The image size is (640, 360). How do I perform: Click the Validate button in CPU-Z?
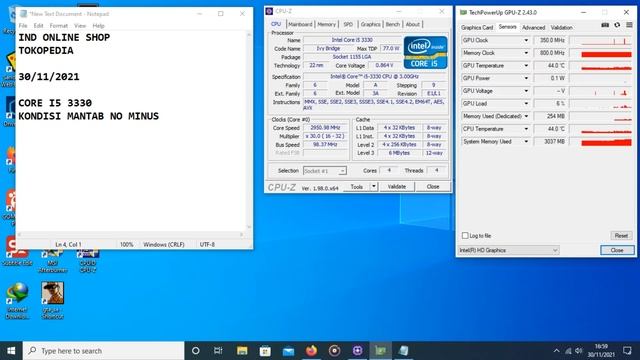pos(397,187)
